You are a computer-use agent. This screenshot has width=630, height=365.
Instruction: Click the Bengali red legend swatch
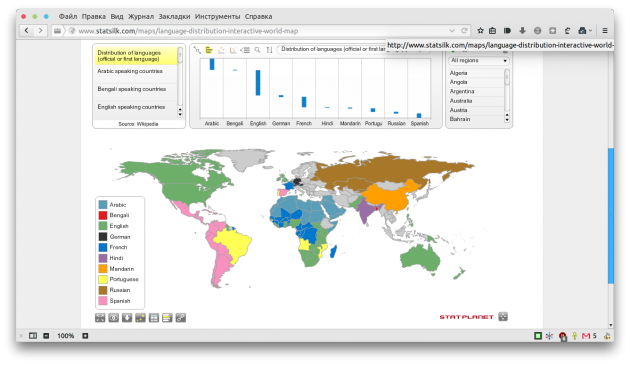pos(103,215)
